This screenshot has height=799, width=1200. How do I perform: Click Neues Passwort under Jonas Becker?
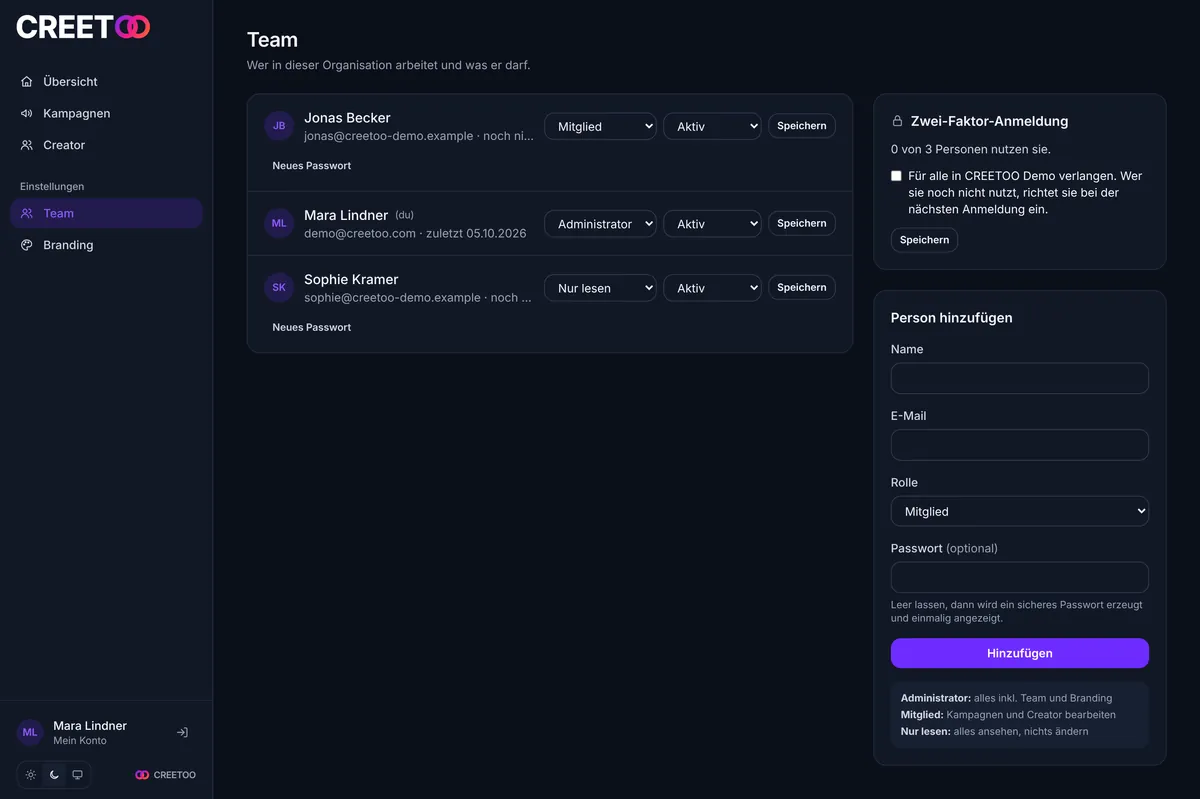click(x=312, y=166)
